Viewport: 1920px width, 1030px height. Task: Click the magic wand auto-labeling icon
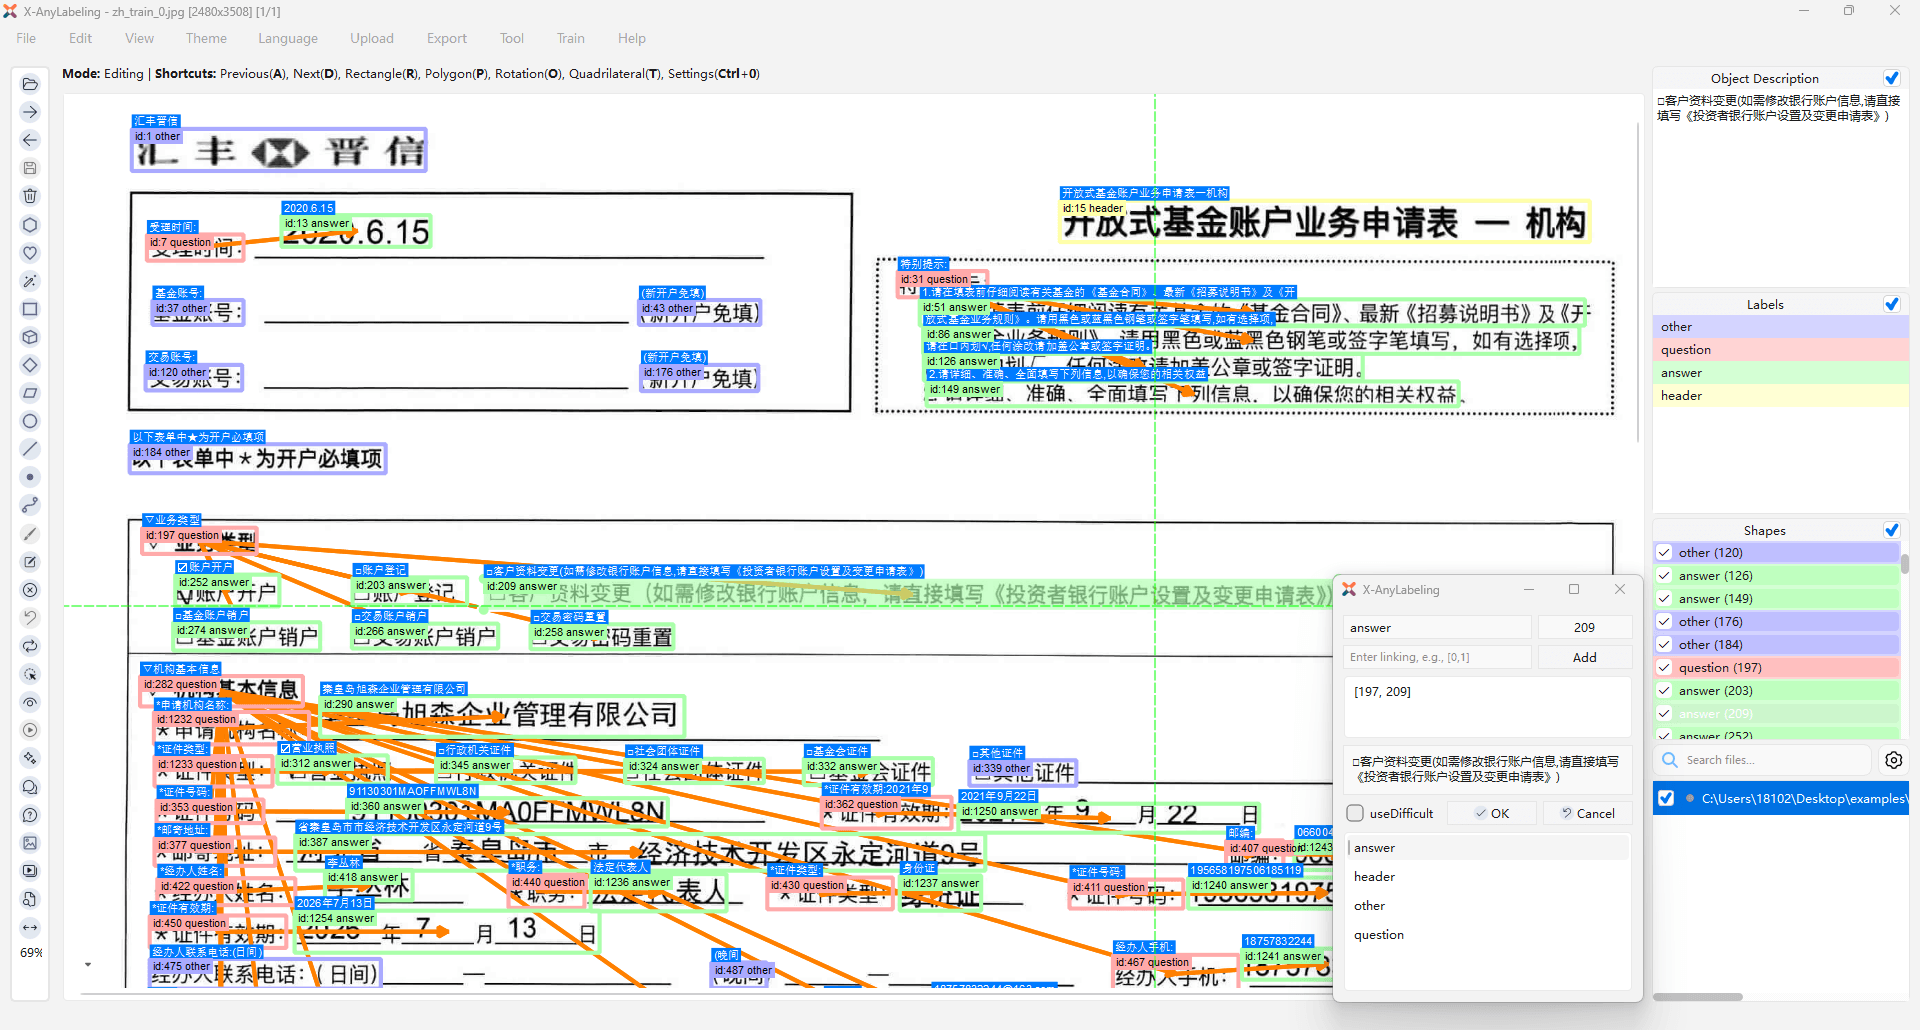[x=30, y=281]
